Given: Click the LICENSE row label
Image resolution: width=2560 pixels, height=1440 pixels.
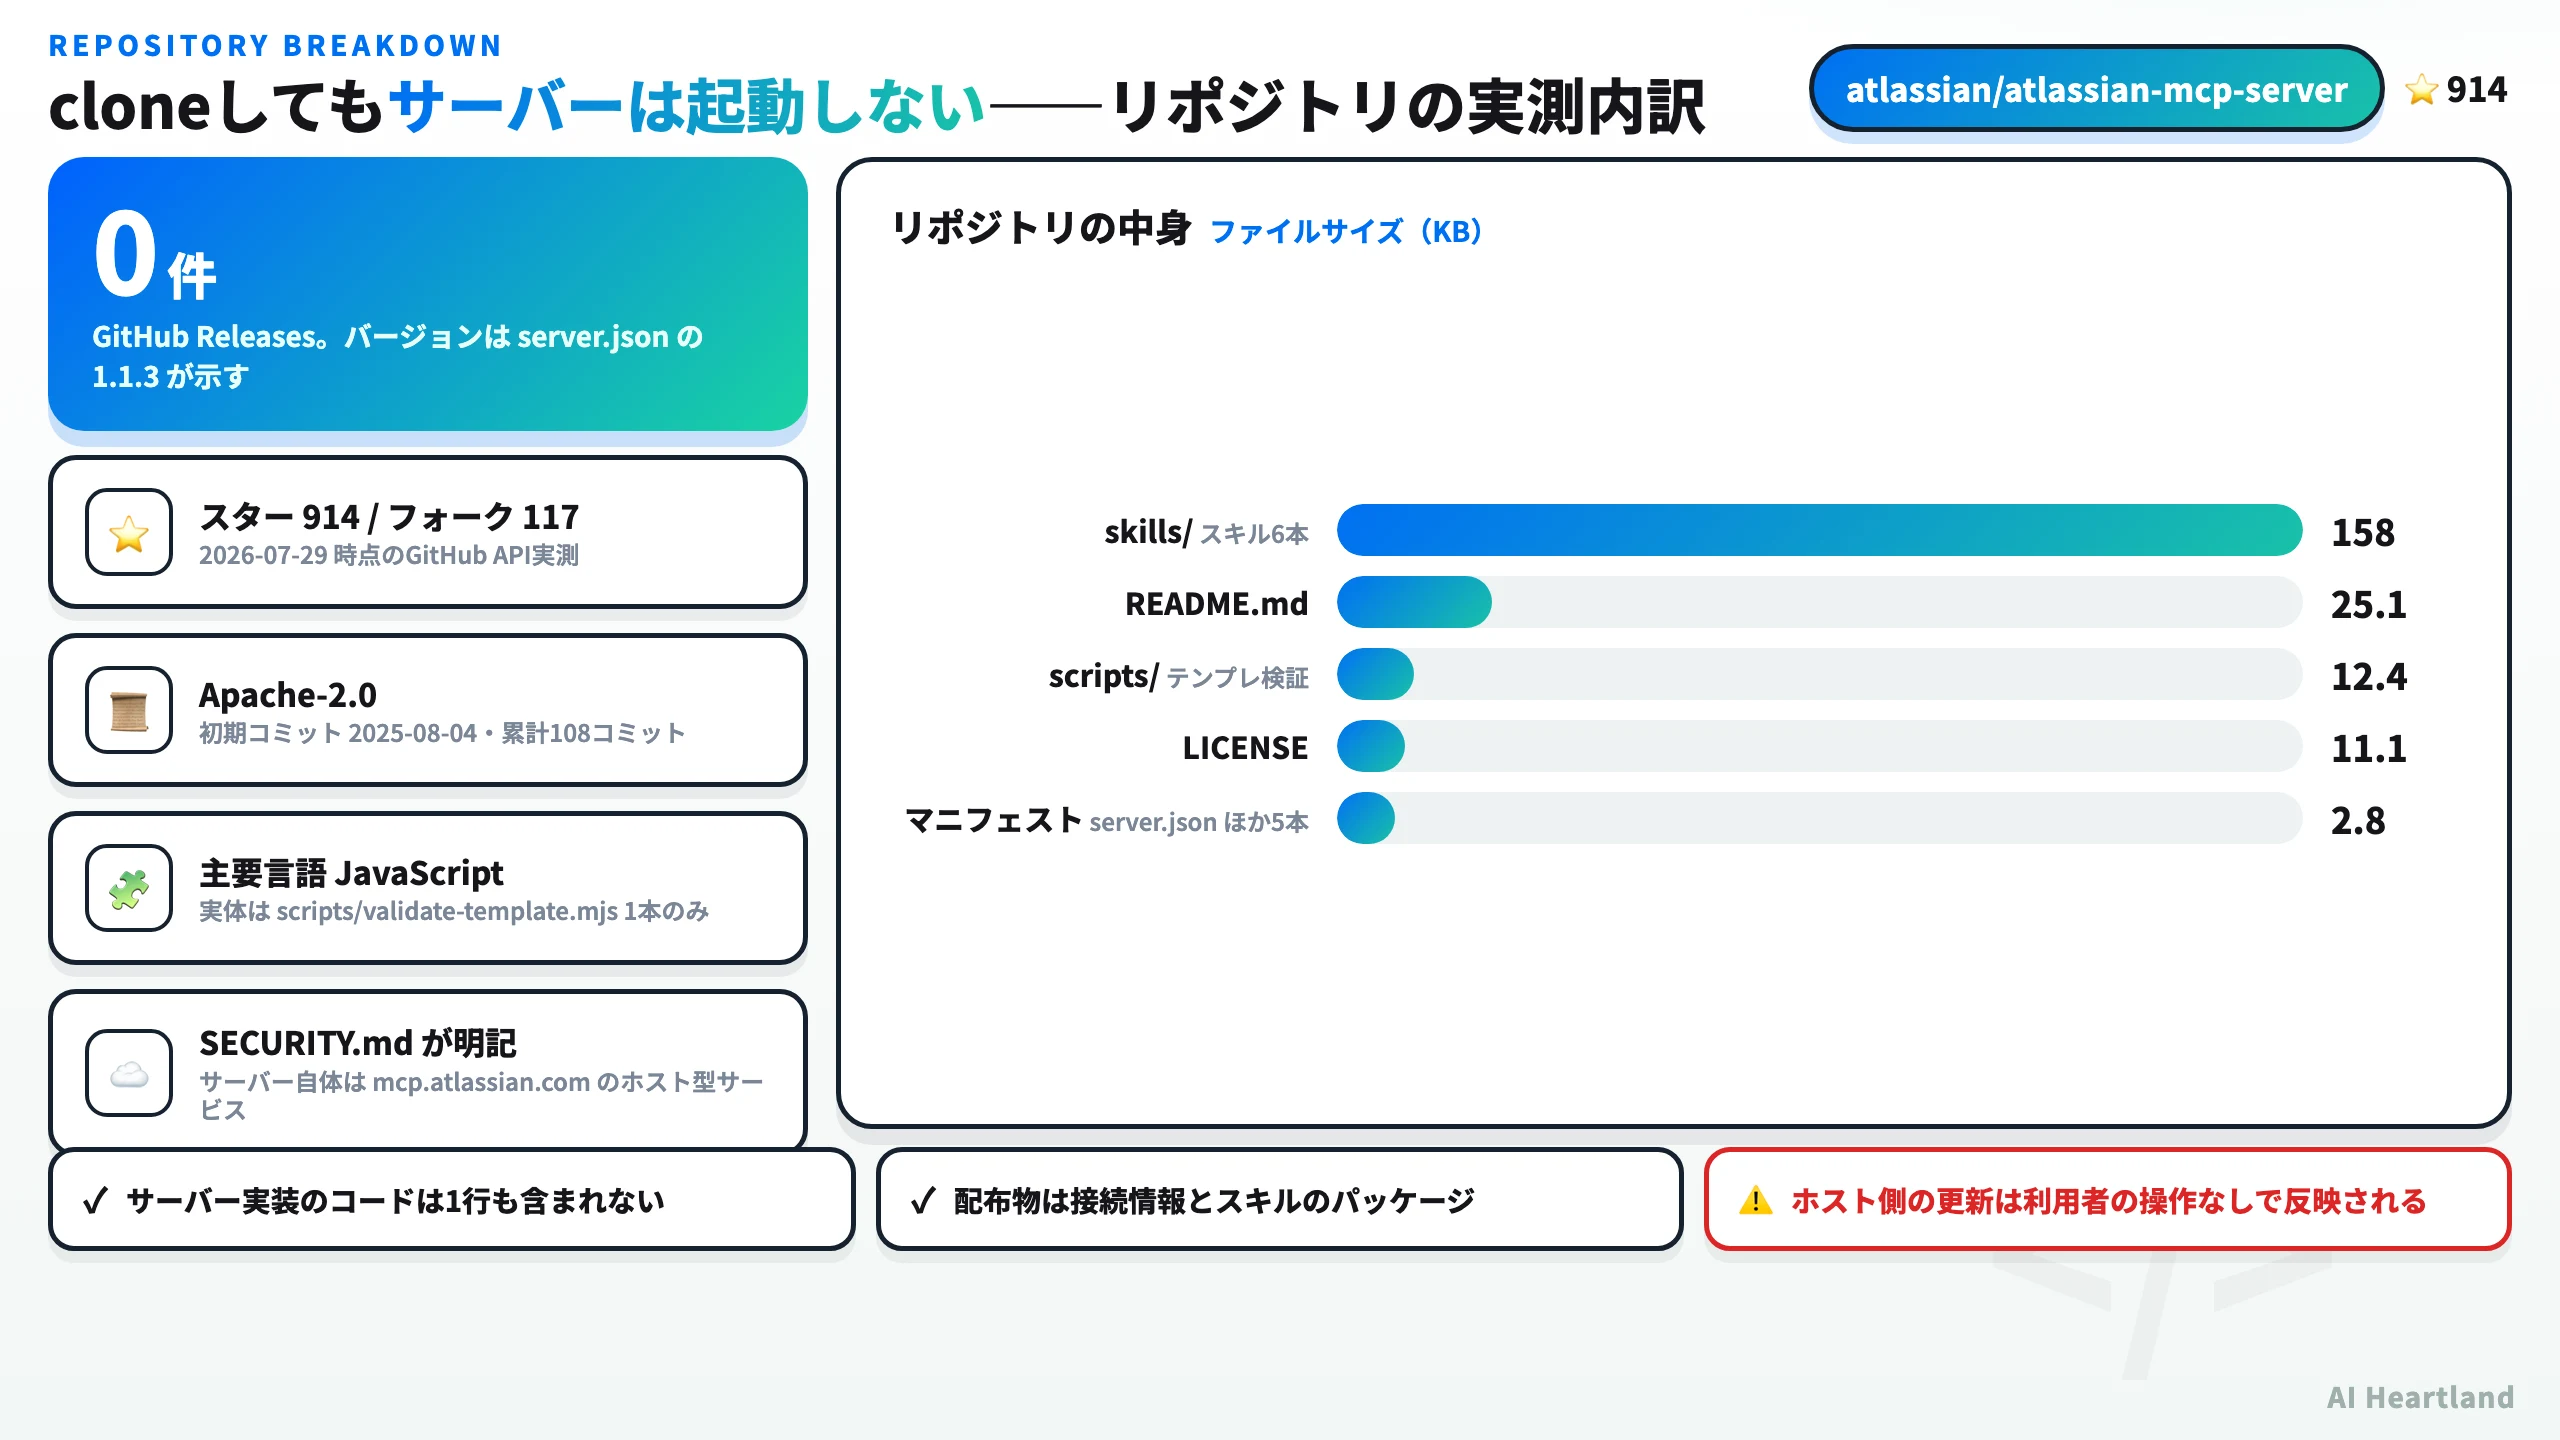Looking at the screenshot, I should coord(1245,748).
